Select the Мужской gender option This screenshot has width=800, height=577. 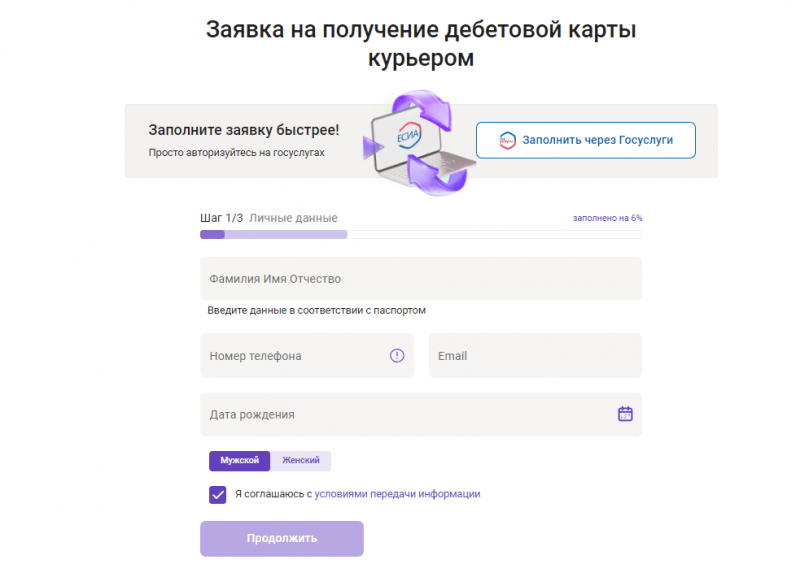239,461
